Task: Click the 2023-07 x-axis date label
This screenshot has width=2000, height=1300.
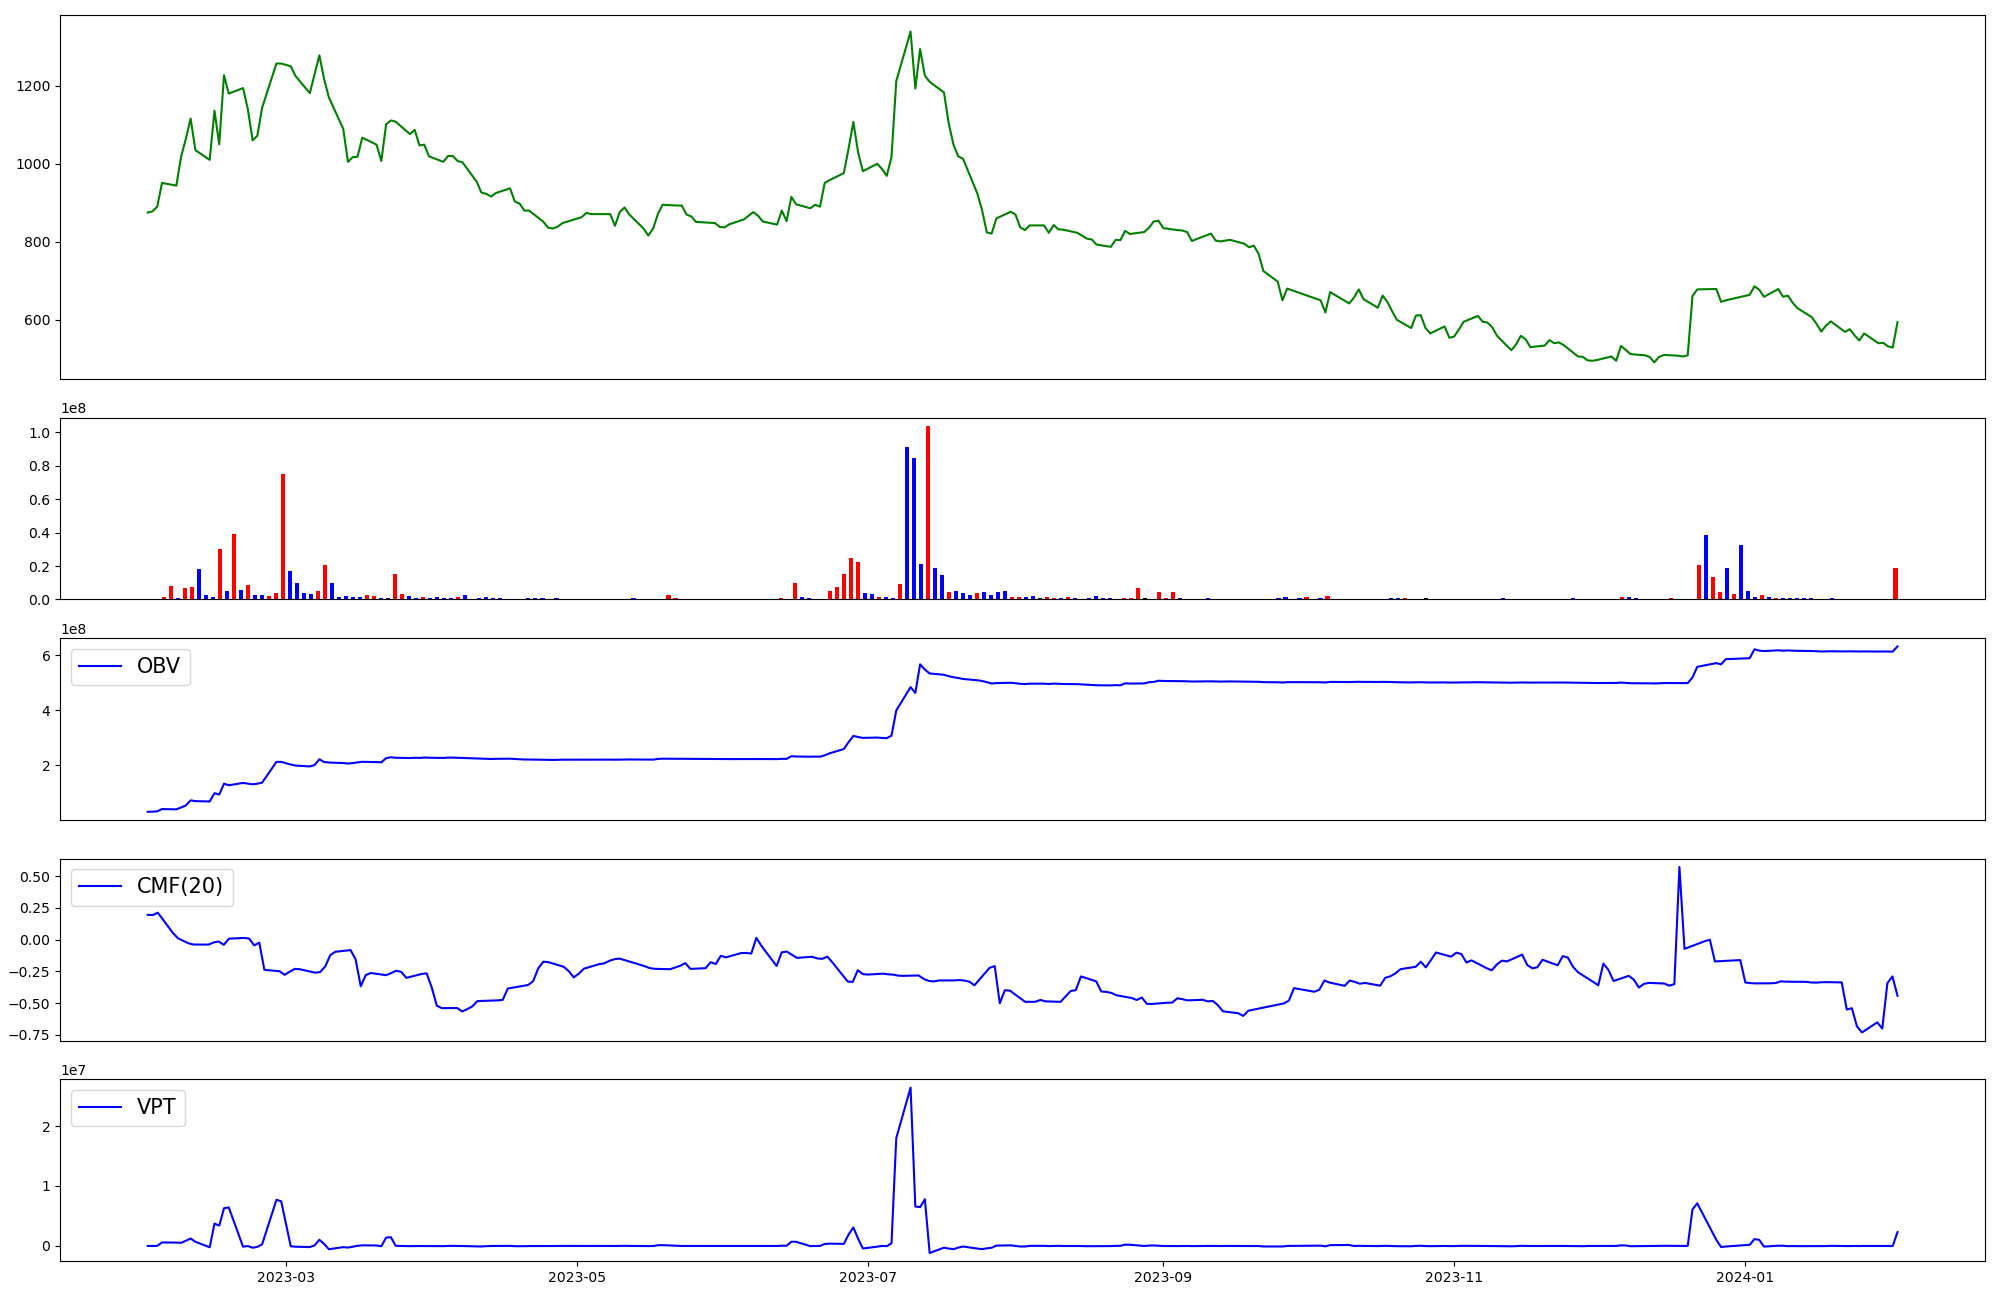Action: coord(868,1277)
